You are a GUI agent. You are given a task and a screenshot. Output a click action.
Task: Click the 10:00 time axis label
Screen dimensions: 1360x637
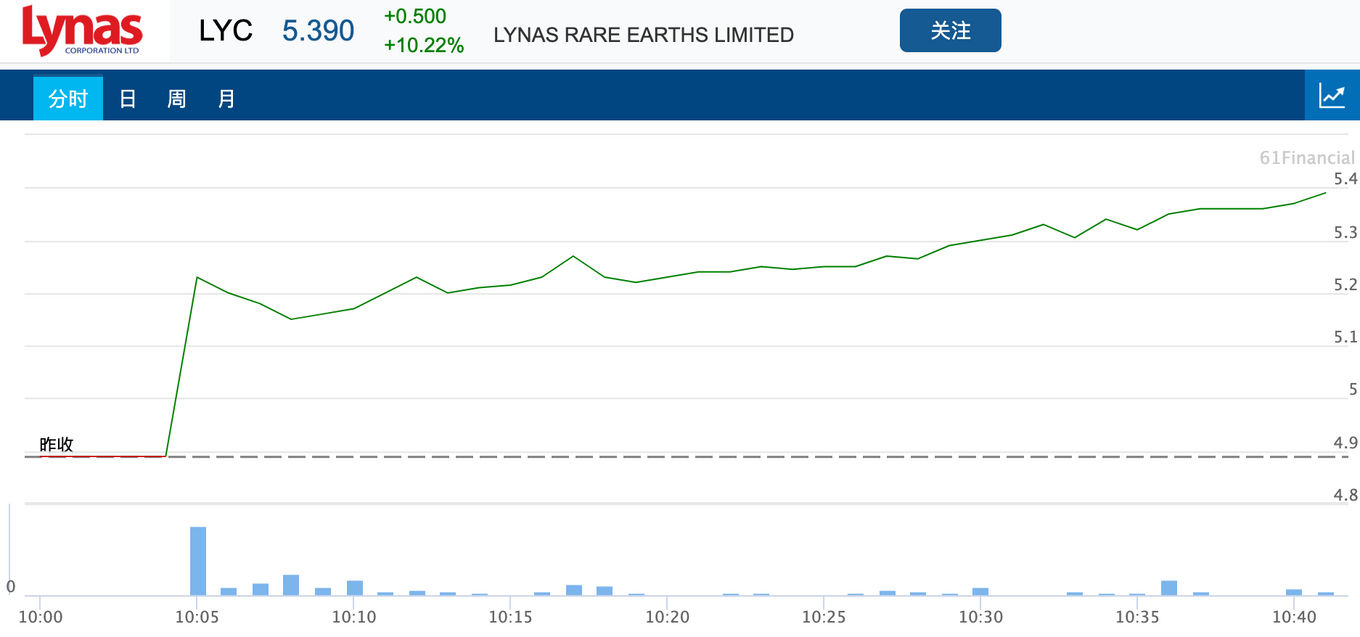(40, 617)
